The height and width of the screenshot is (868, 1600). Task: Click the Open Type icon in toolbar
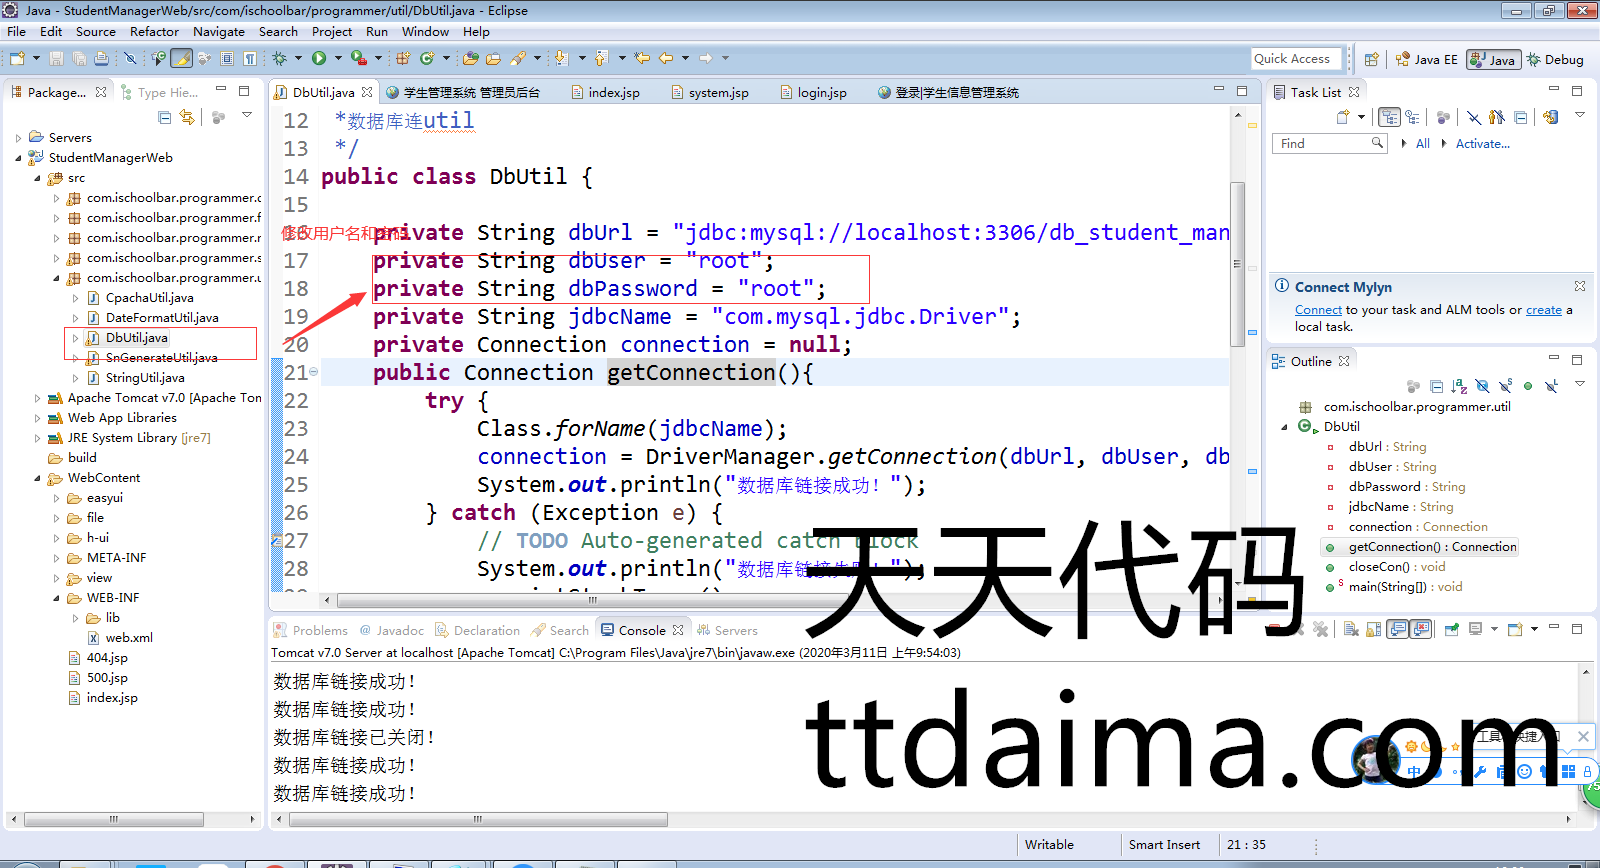pos(471,59)
